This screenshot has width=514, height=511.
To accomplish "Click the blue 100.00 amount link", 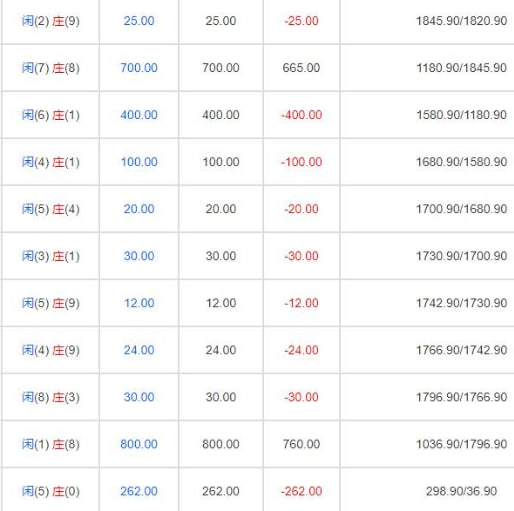I will click(x=139, y=162).
